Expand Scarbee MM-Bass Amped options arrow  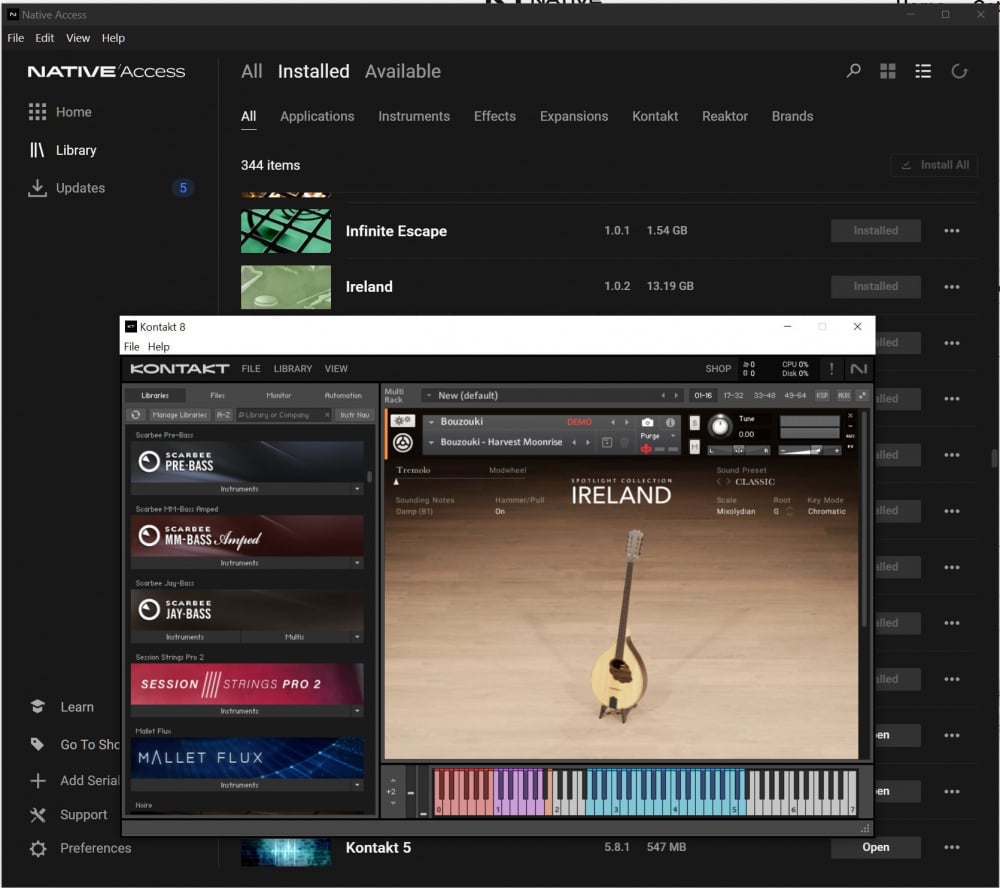357,563
